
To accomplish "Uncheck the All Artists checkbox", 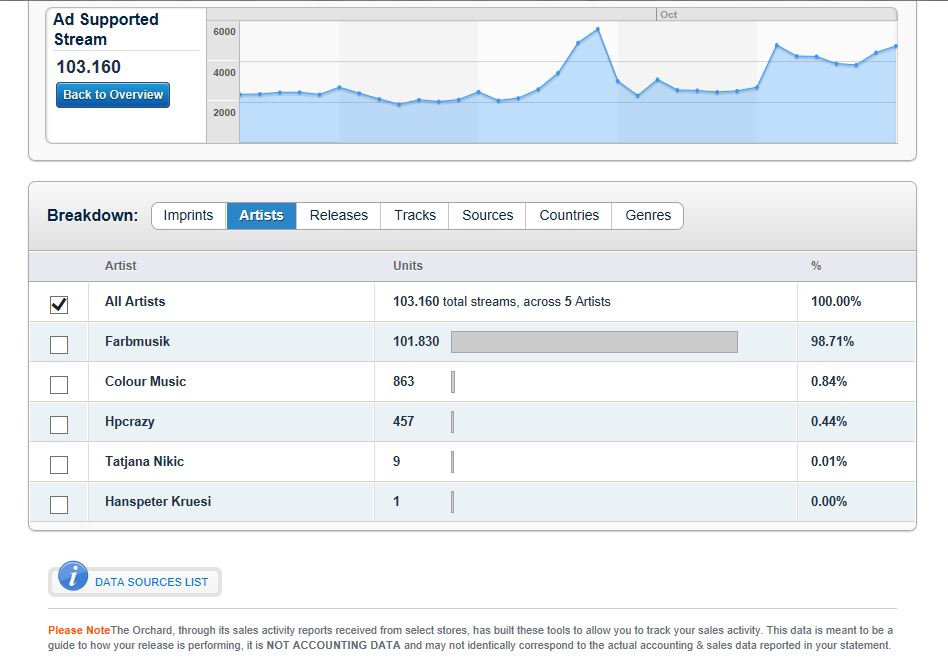I will tap(59, 304).
